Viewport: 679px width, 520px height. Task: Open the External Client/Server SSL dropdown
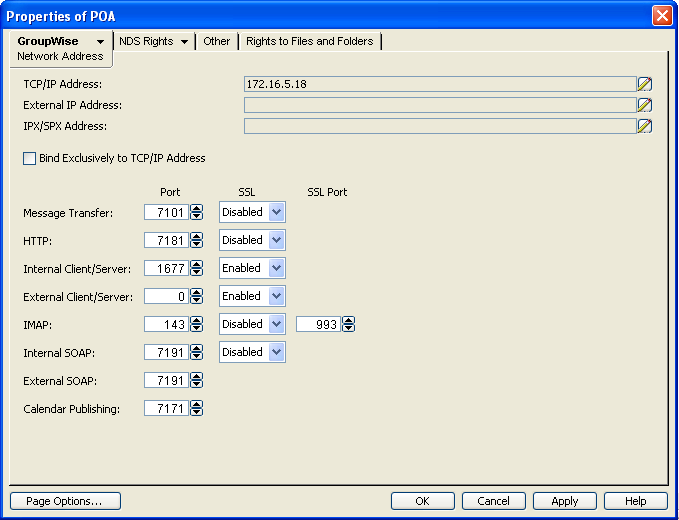click(x=276, y=296)
